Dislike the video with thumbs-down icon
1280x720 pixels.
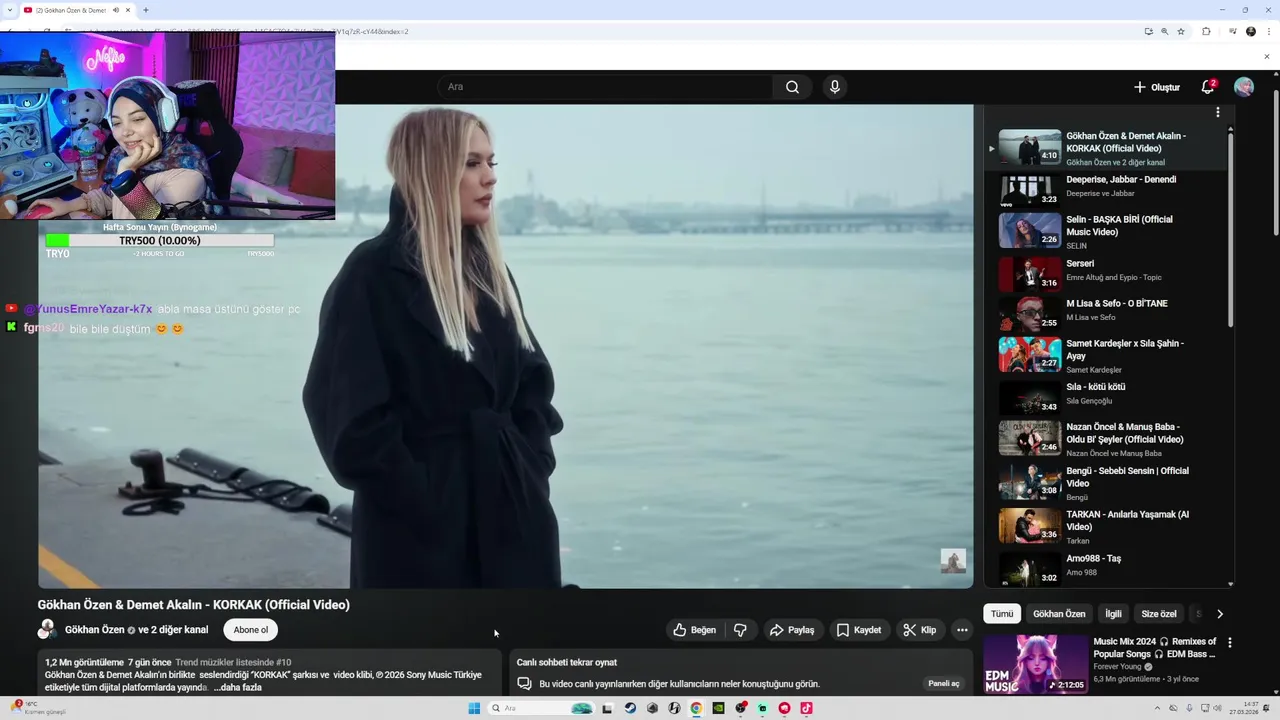(x=740, y=630)
